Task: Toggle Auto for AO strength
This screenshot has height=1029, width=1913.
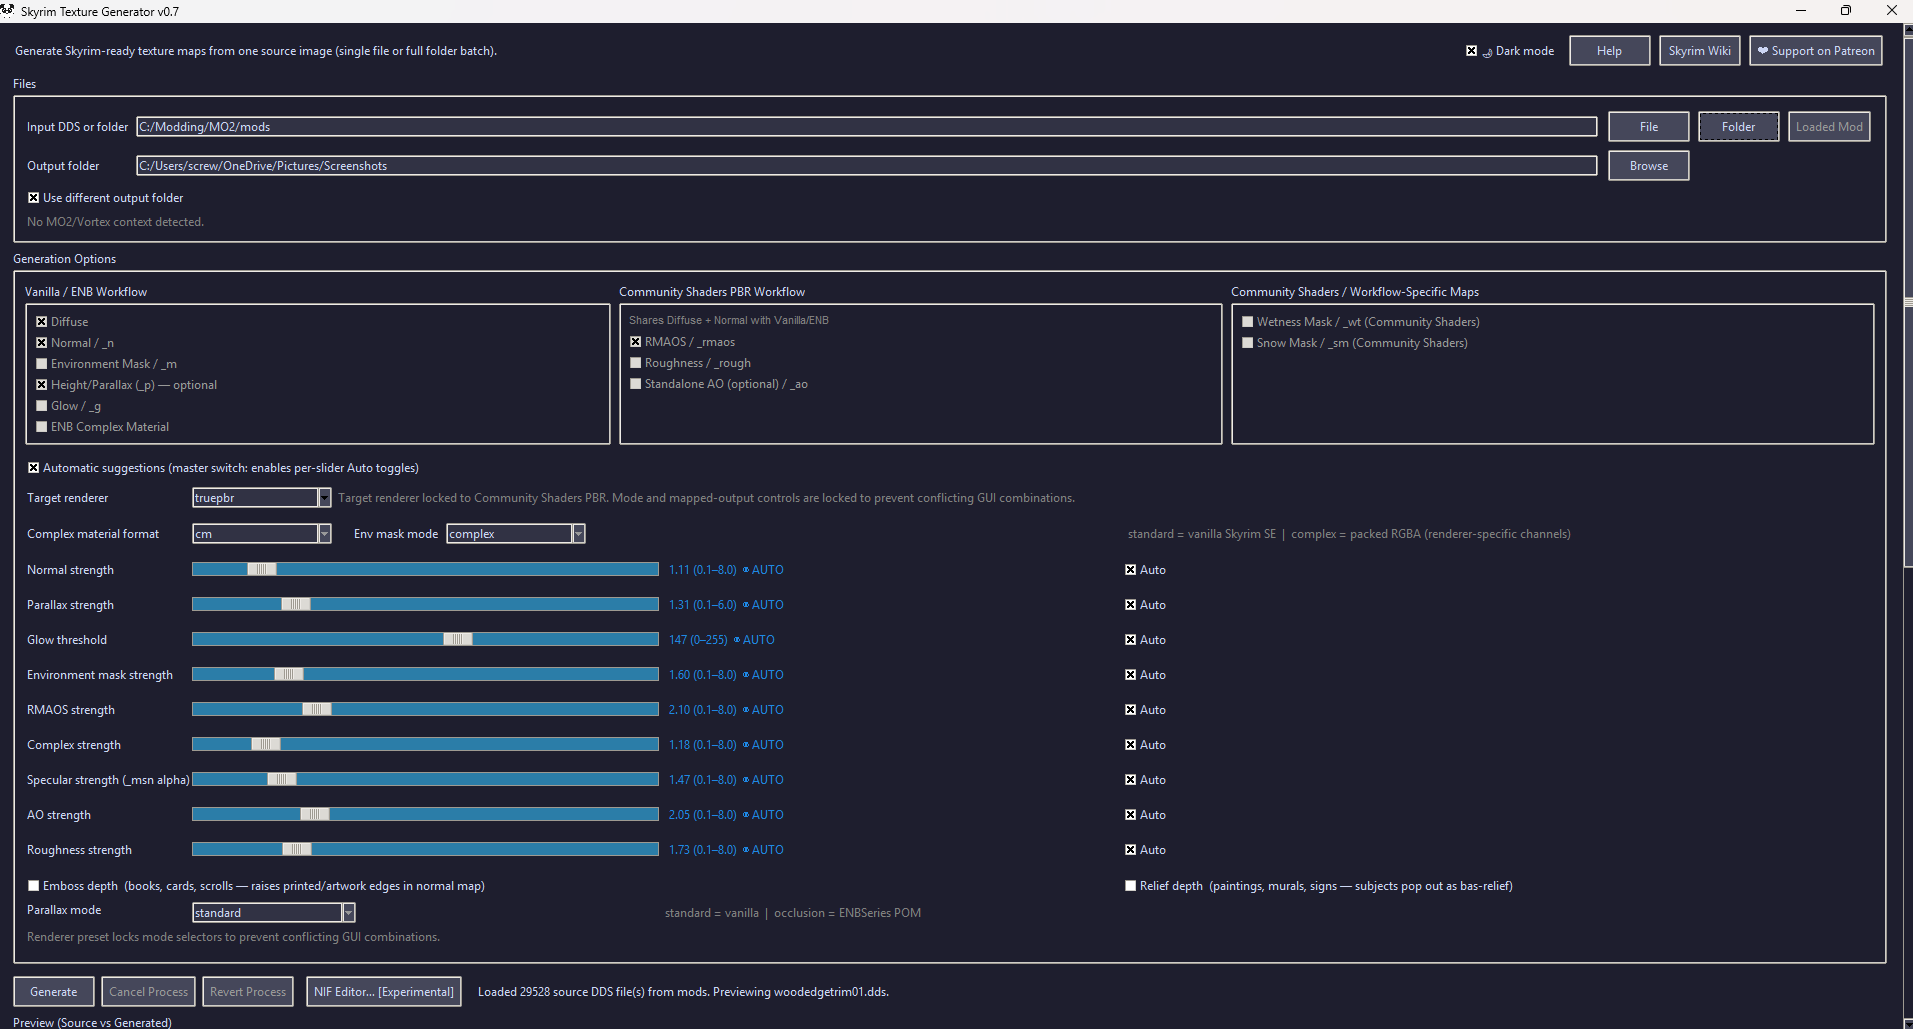Action: click(1130, 815)
